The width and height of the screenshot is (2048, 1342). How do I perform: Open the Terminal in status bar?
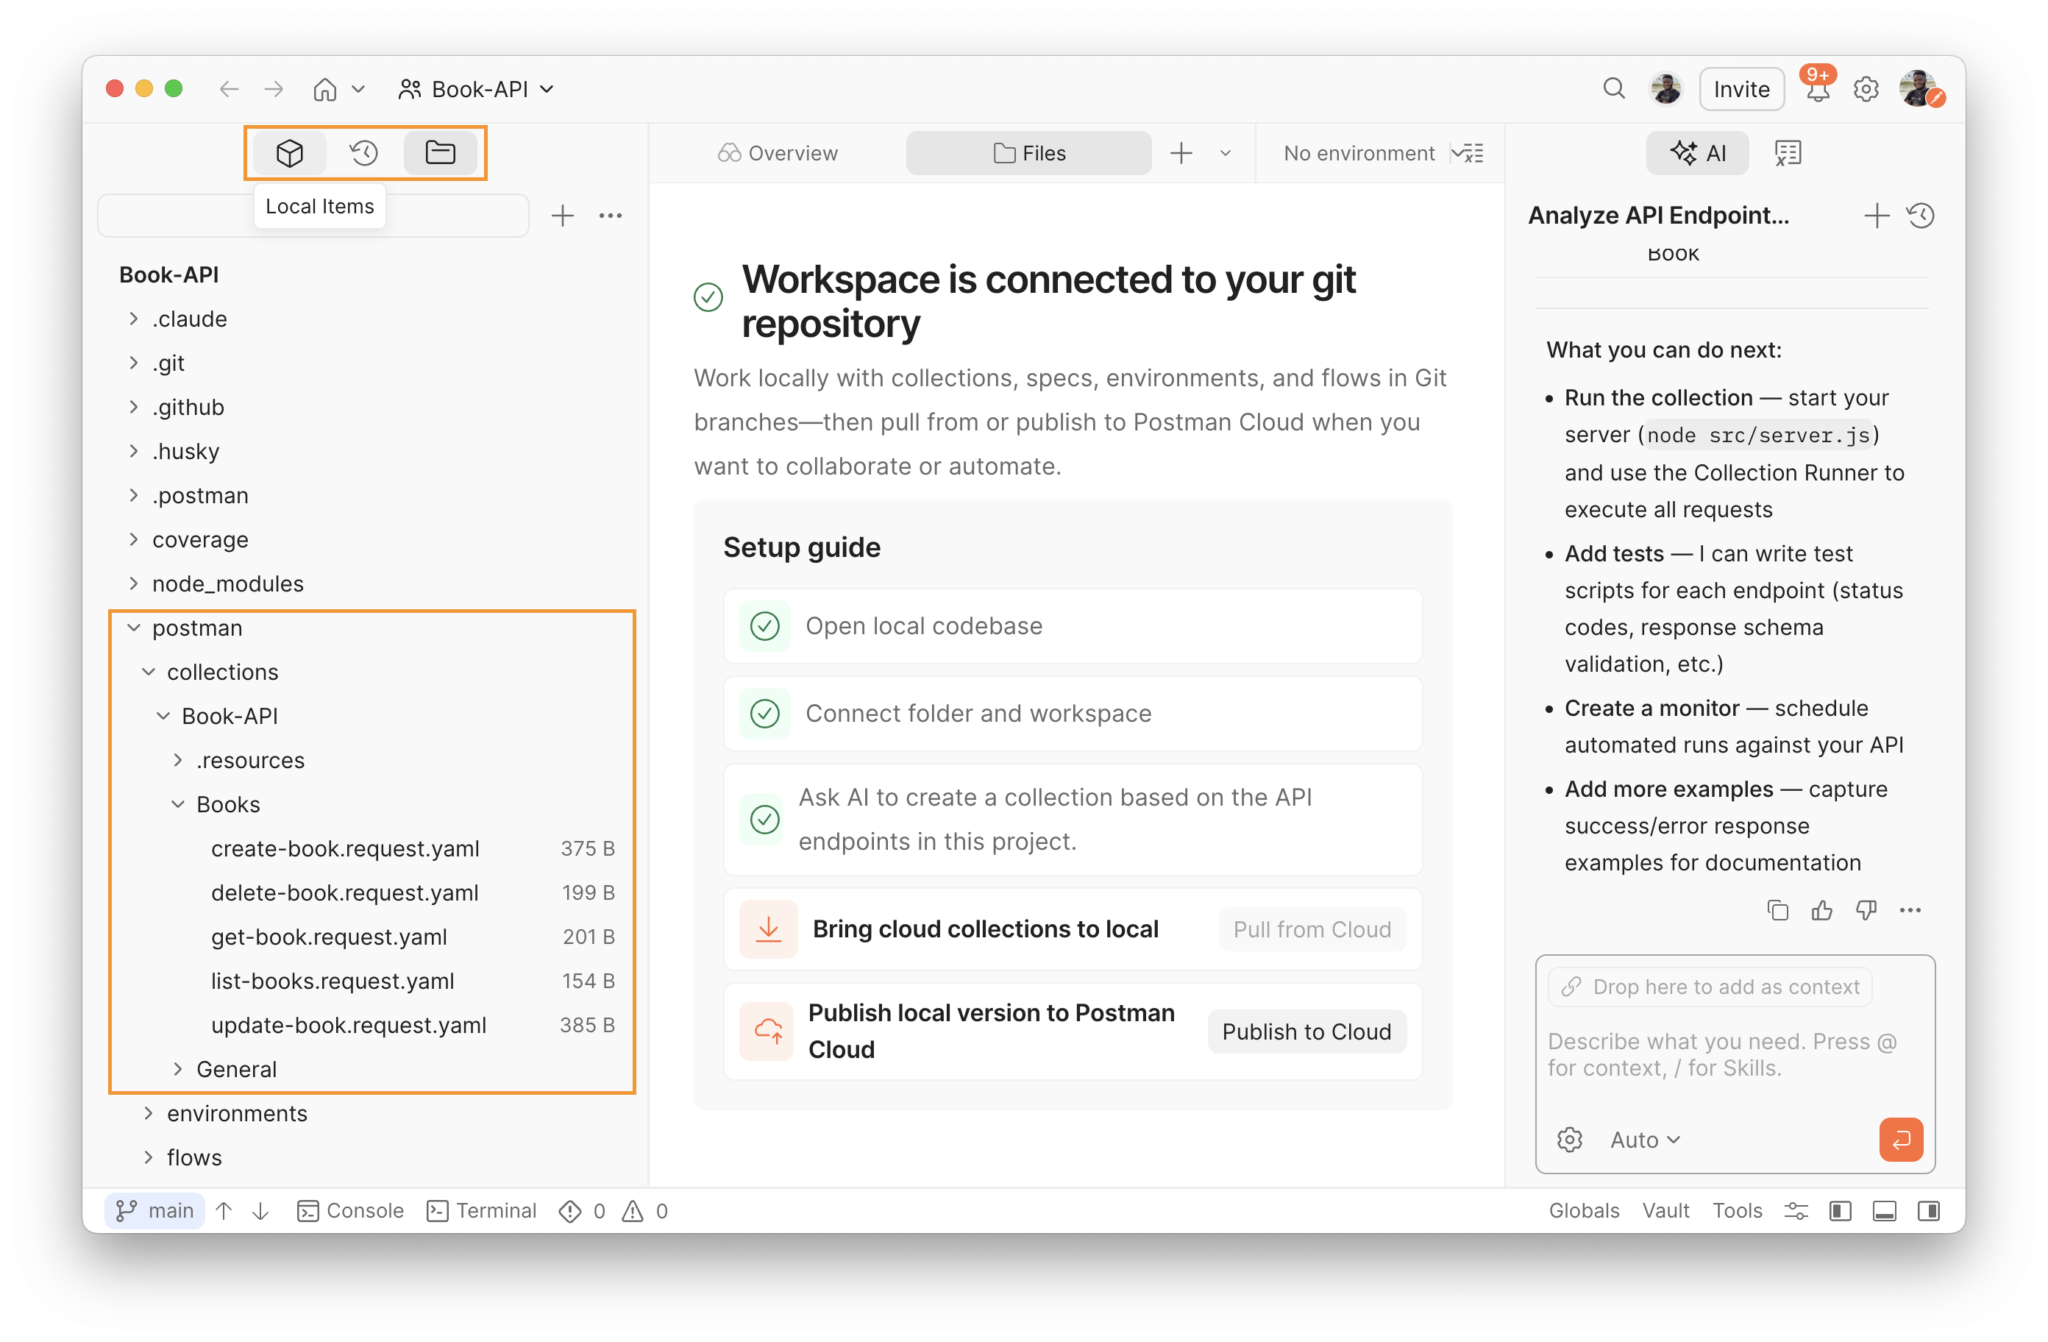(482, 1211)
